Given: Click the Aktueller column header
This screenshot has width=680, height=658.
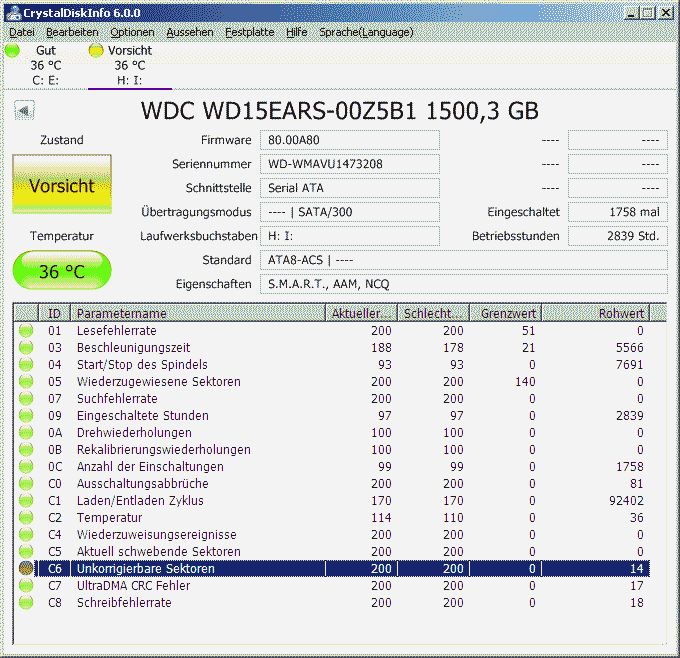Looking at the screenshot, I should (361, 313).
